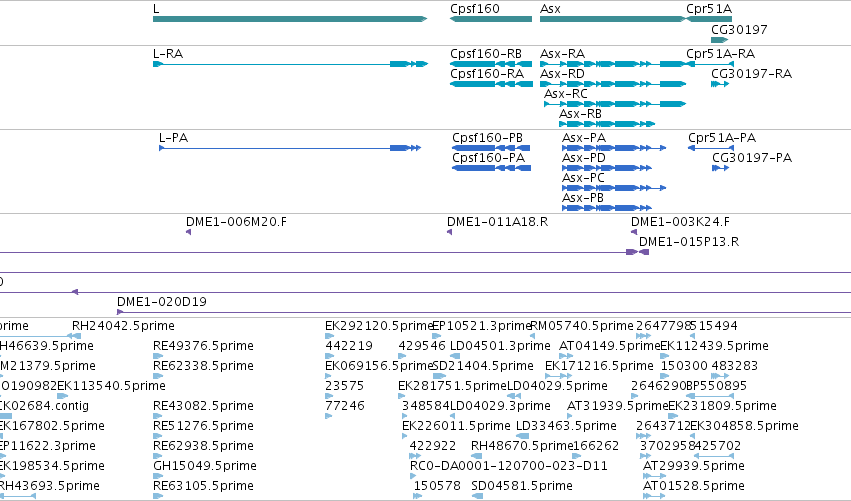
Task: Click the AT04149.5prime label
Action: [609, 346]
